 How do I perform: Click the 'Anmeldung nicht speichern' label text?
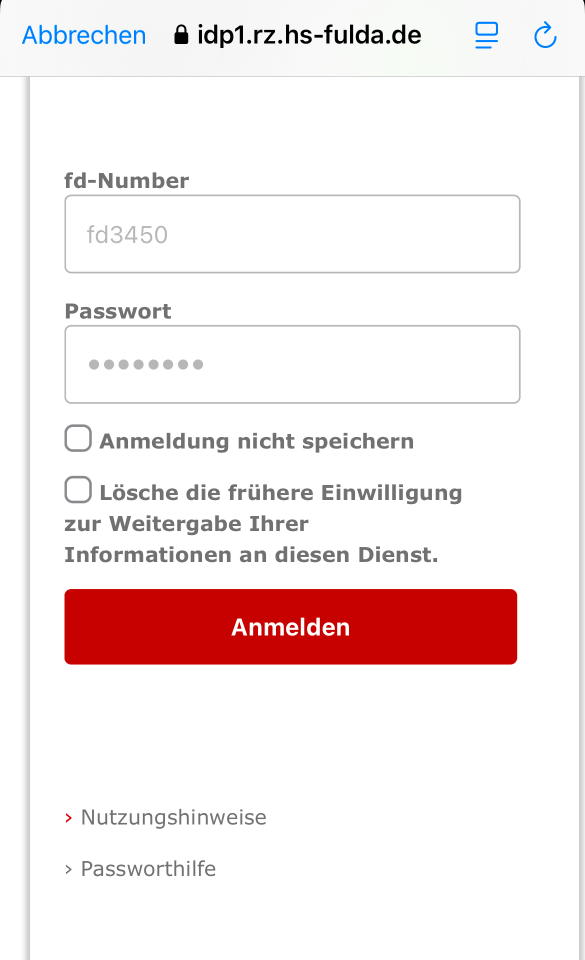[x=257, y=441]
